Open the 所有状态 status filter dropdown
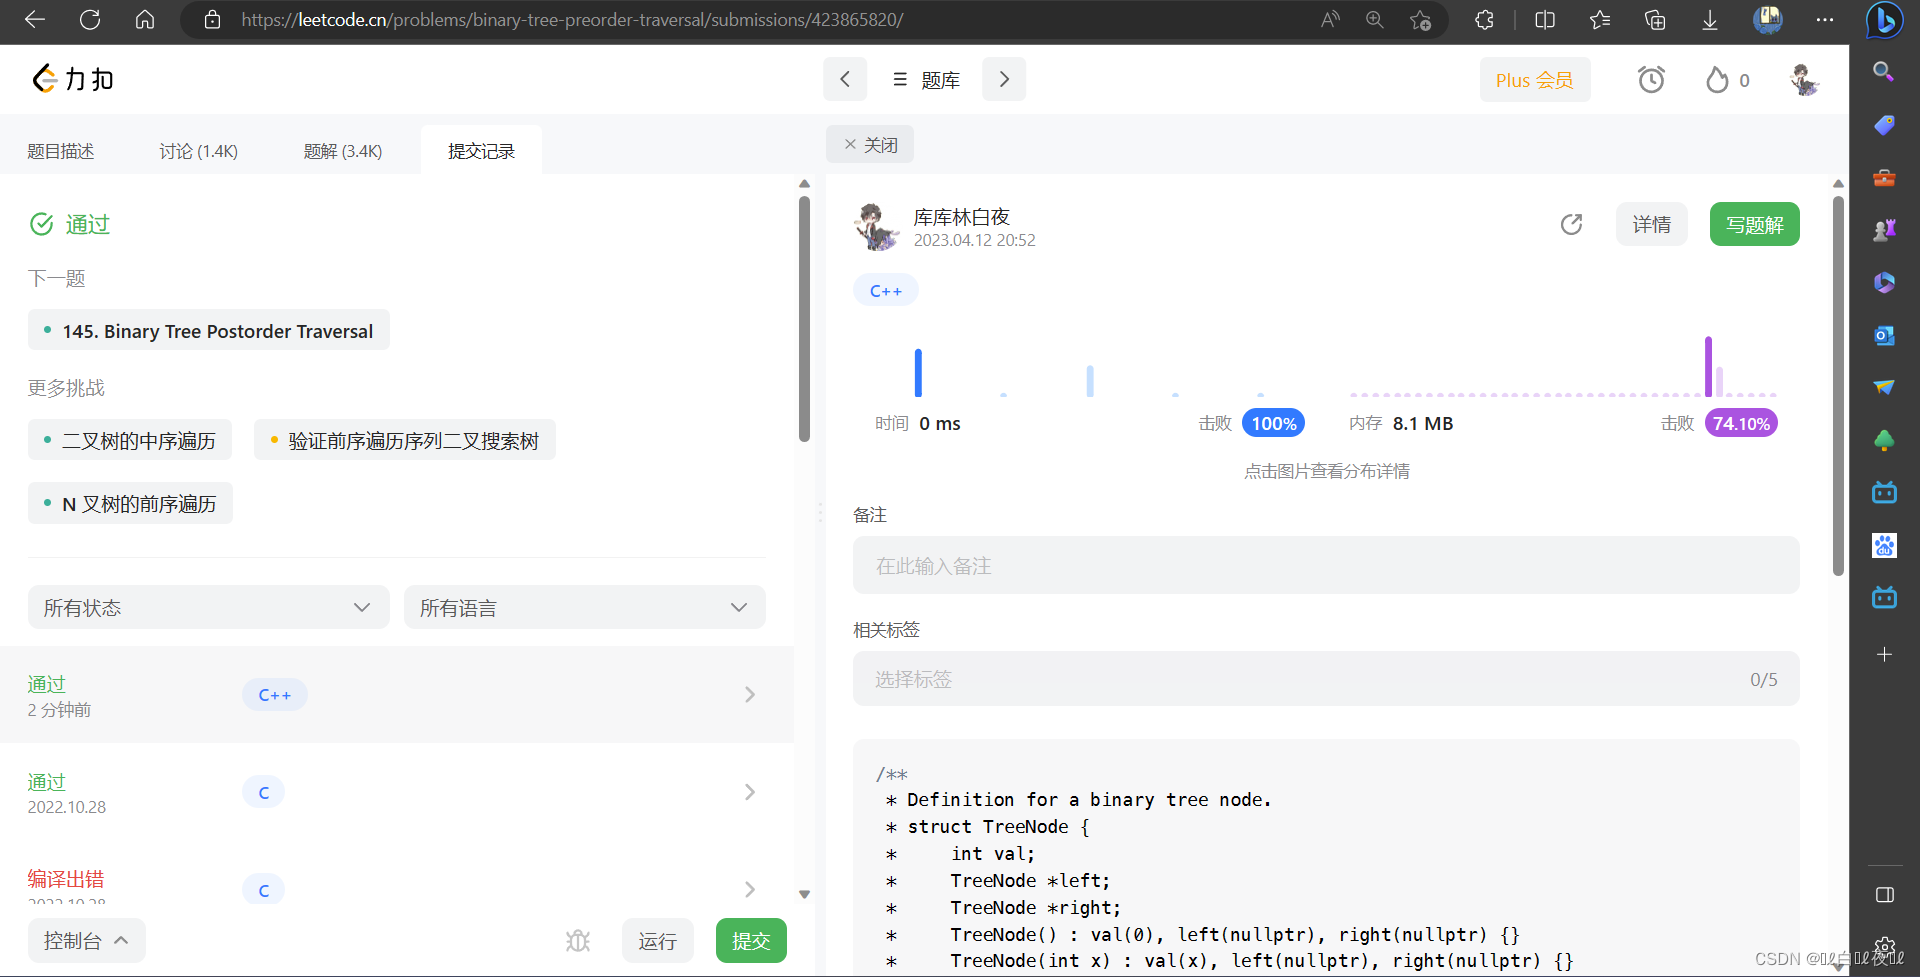Image resolution: width=1920 pixels, height=977 pixels. coord(208,607)
